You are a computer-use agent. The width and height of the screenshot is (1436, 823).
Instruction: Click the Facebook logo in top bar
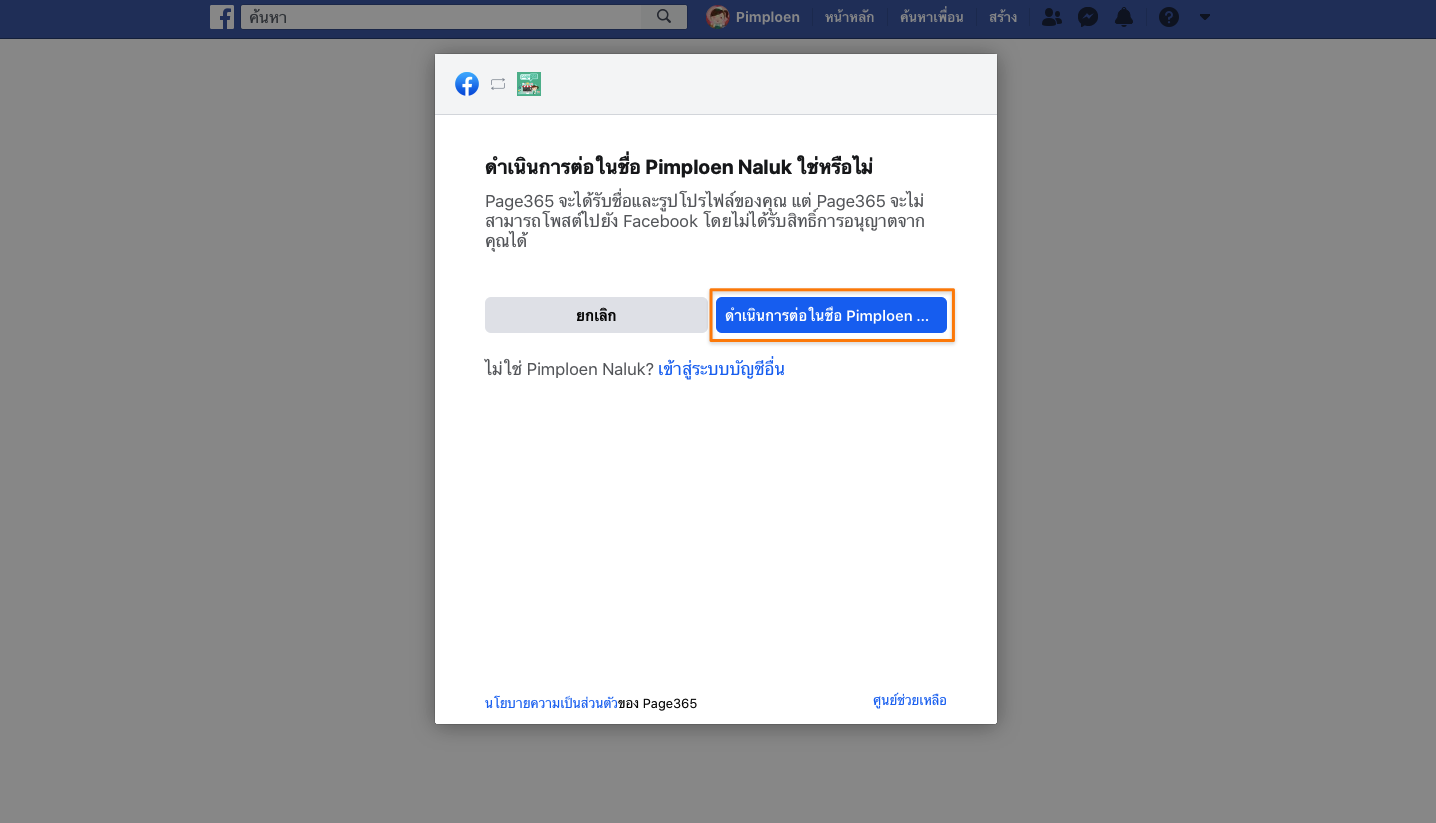click(x=222, y=17)
